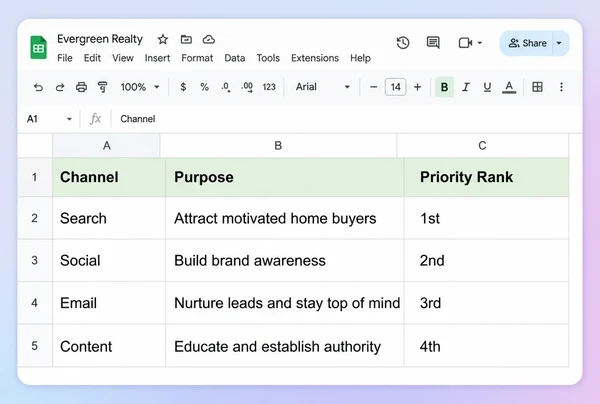Open the Insert menu
The width and height of the screenshot is (600, 404).
(x=157, y=58)
